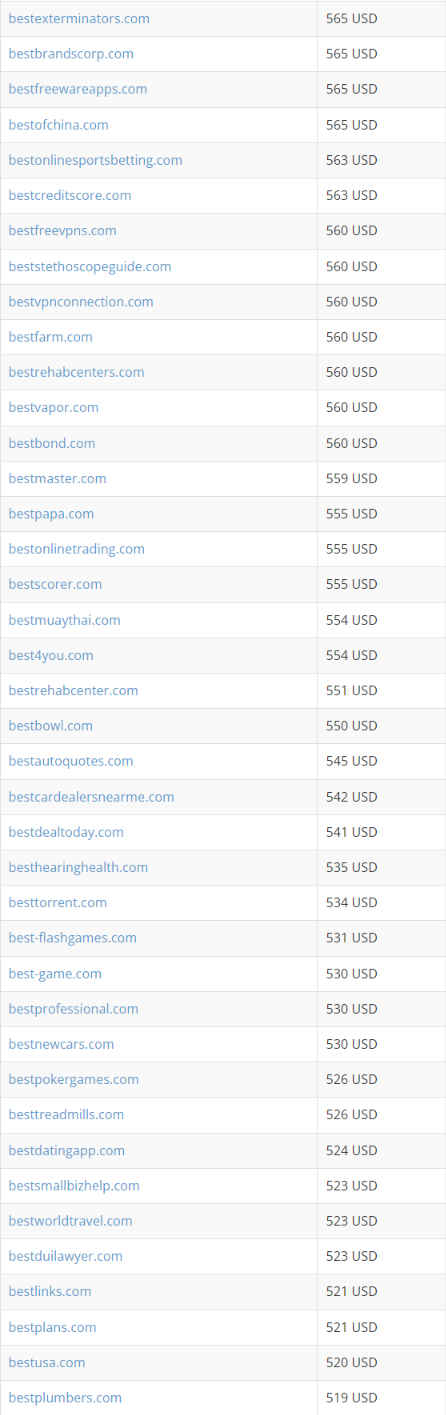
Task: Open bestpokergames.com domain link
Action: click(x=73, y=1079)
